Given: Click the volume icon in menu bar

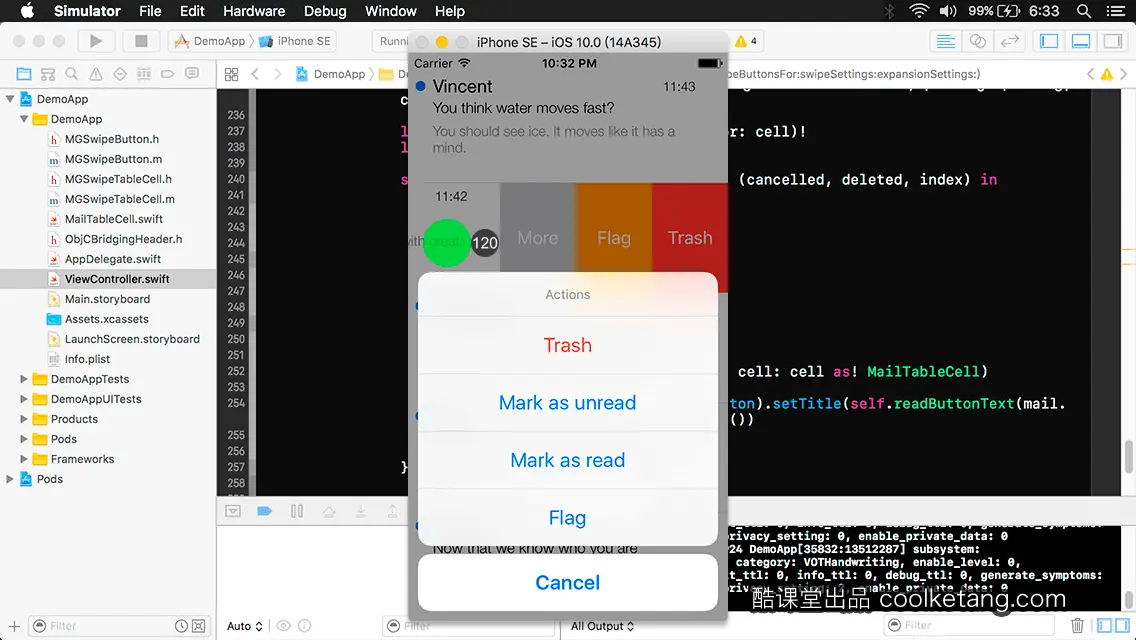Looking at the screenshot, I should coord(948,11).
